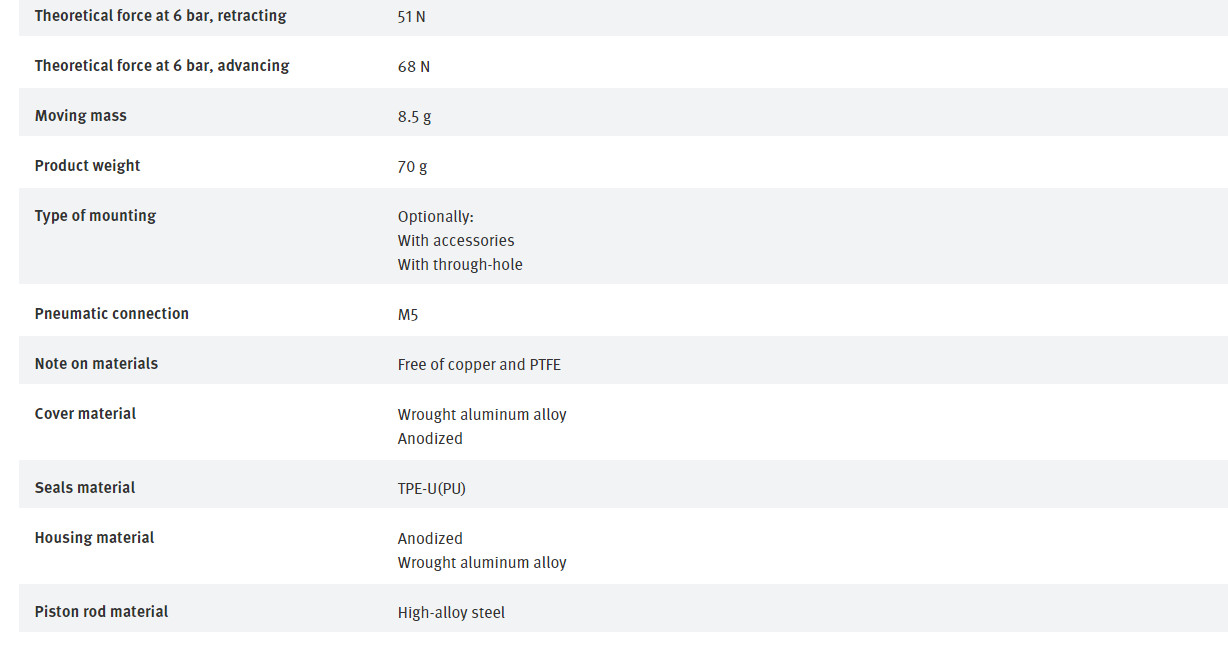Click the 'With through-hole' mounting text
This screenshot has height=646, width=1228.
pos(459,265)
